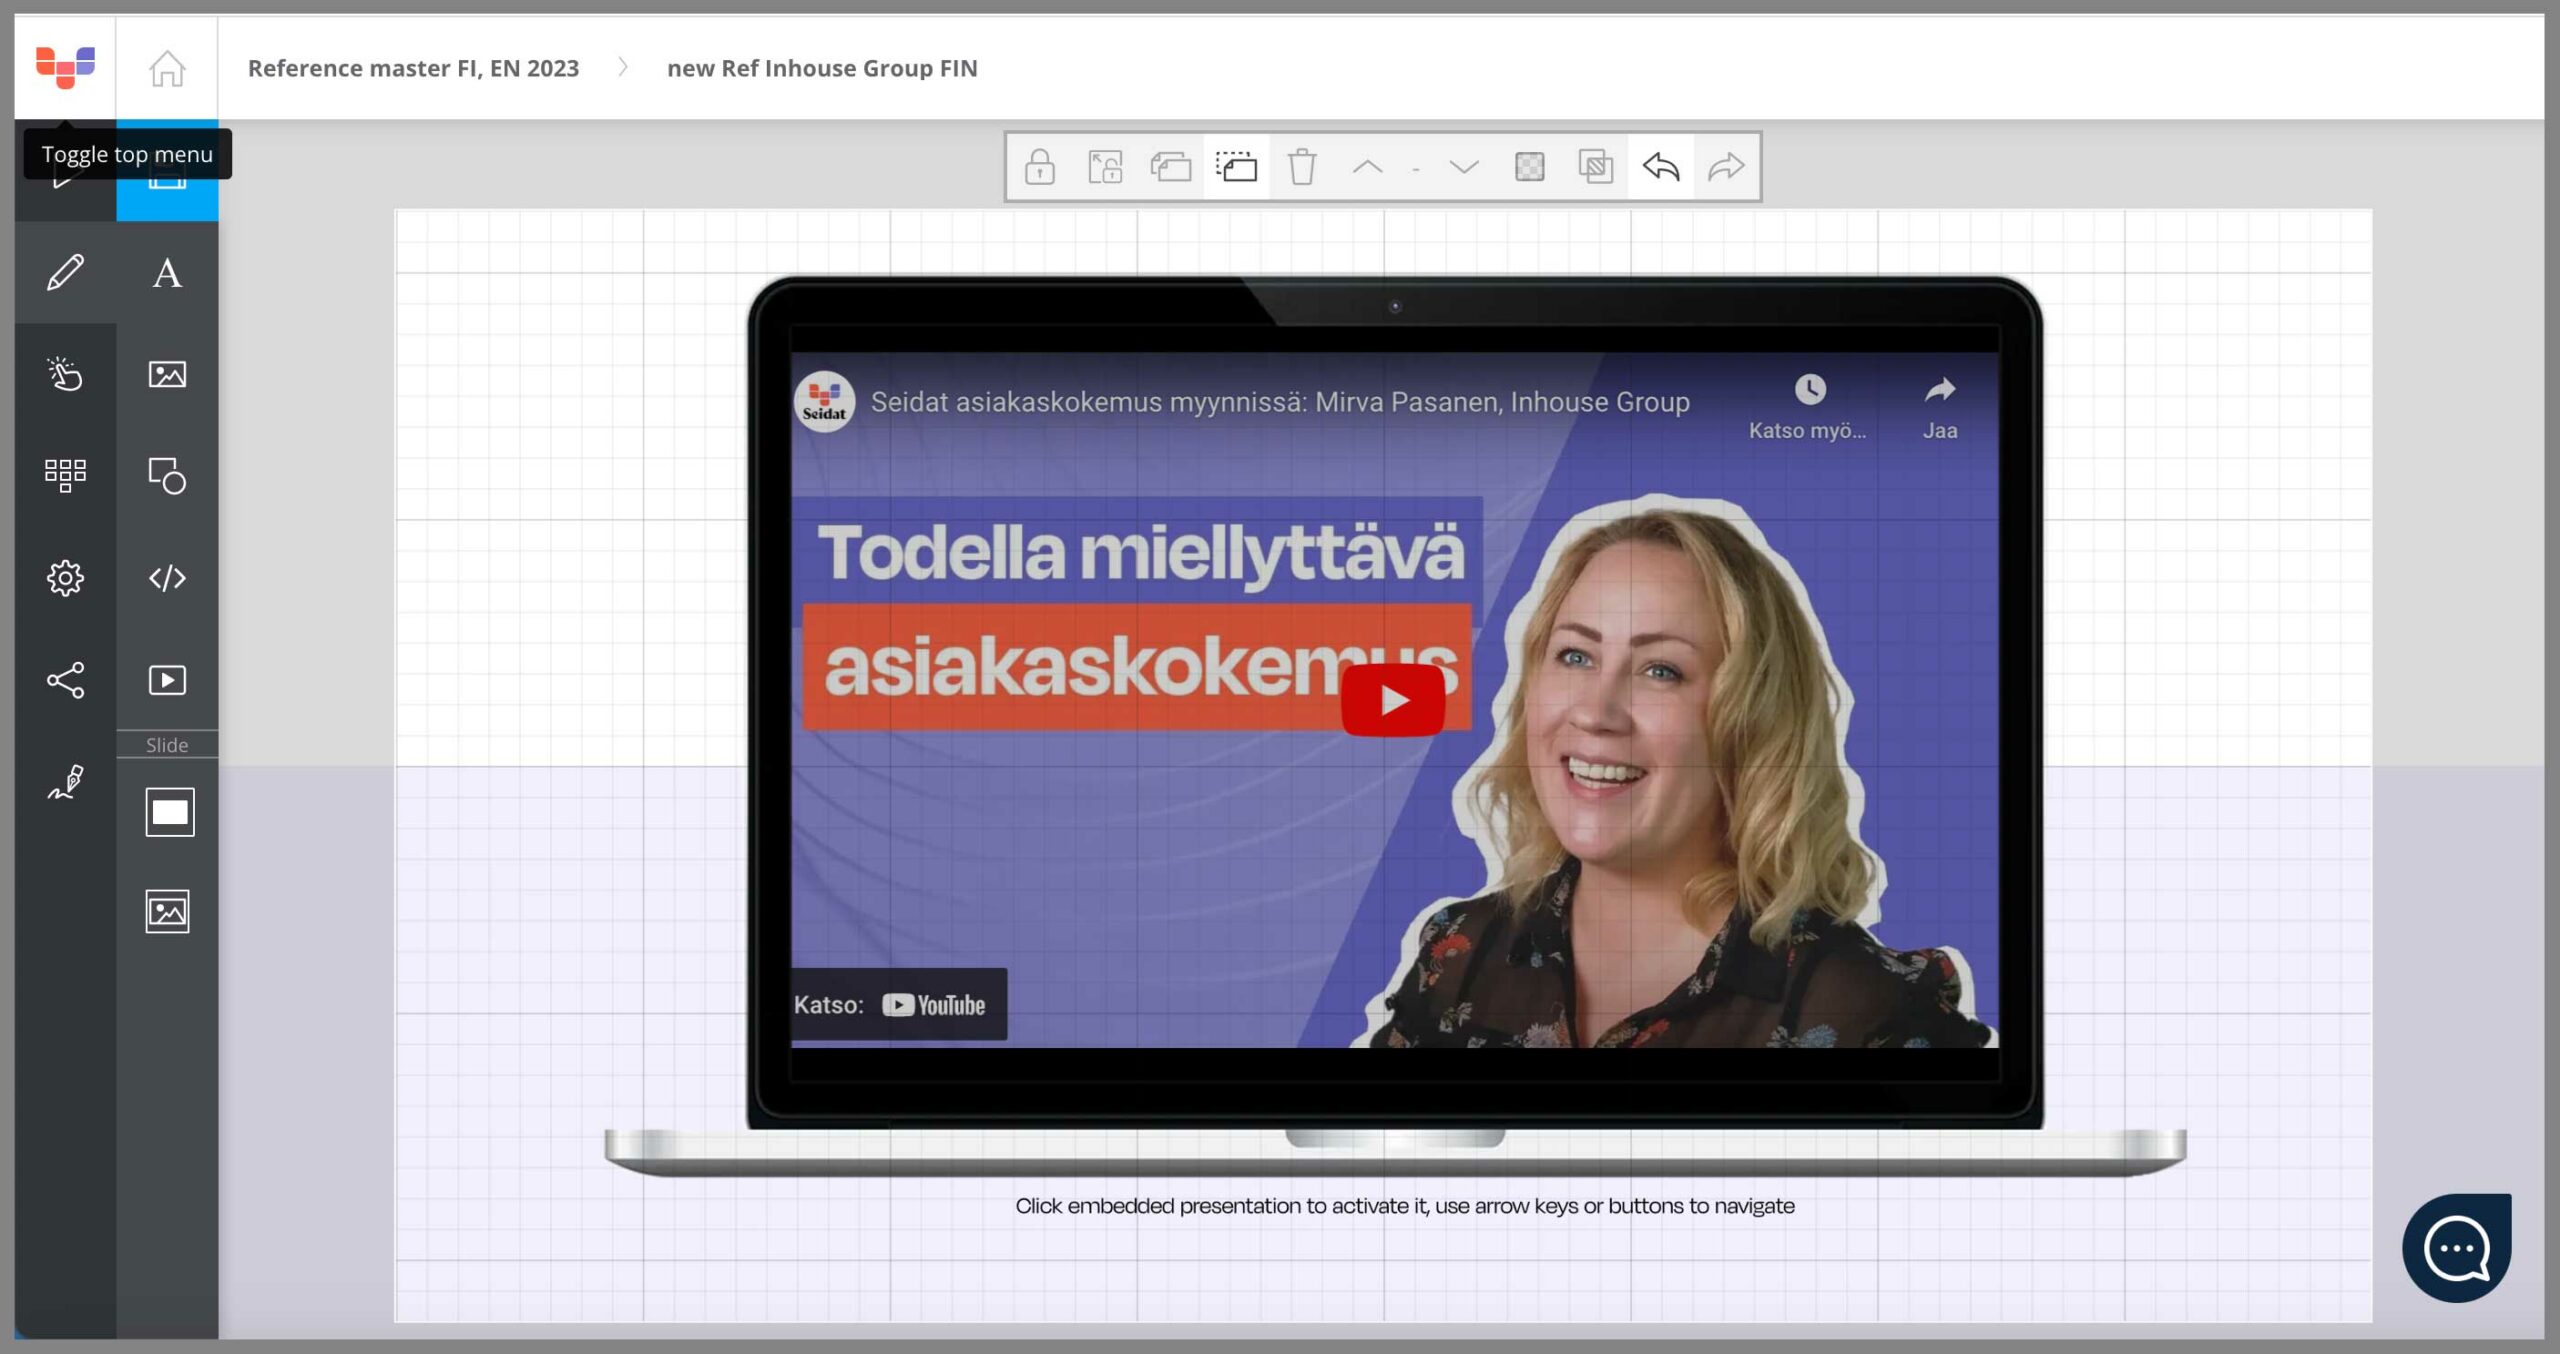Click the highlighted dashed-outline layer icon
2560x1354 pixels.
(1236, 166)
